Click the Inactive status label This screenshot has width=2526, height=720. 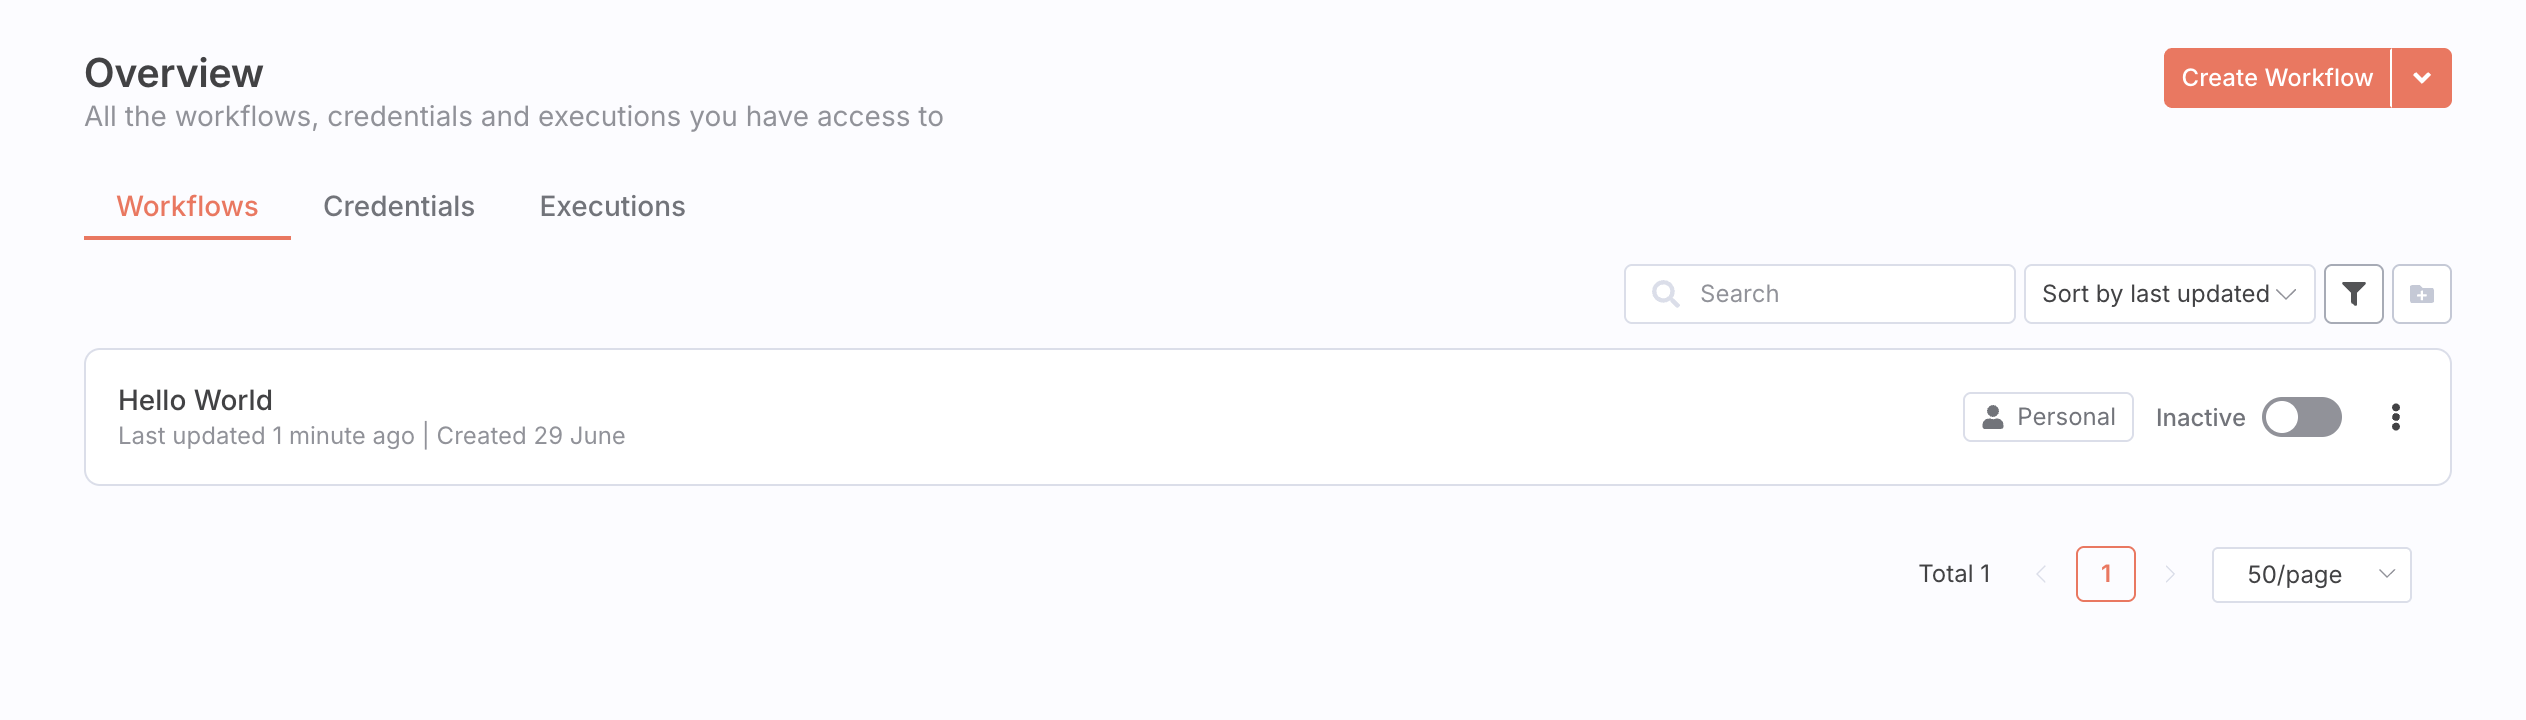pyautogui.click(x=2200, y=418)
